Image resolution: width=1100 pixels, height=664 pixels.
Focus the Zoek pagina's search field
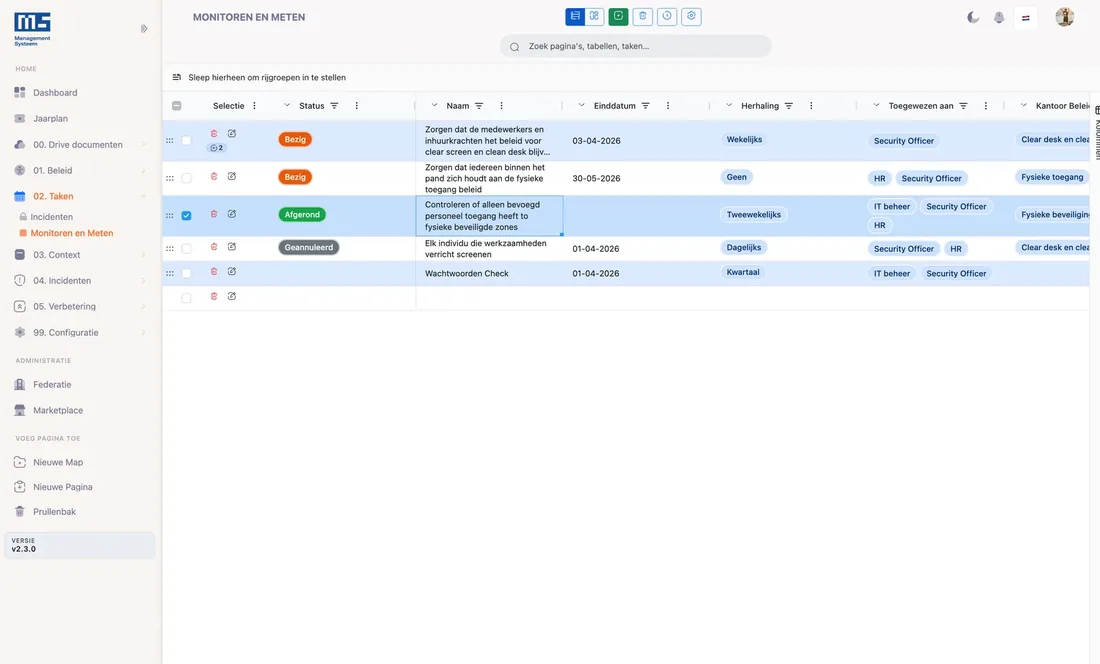point(636,46)
